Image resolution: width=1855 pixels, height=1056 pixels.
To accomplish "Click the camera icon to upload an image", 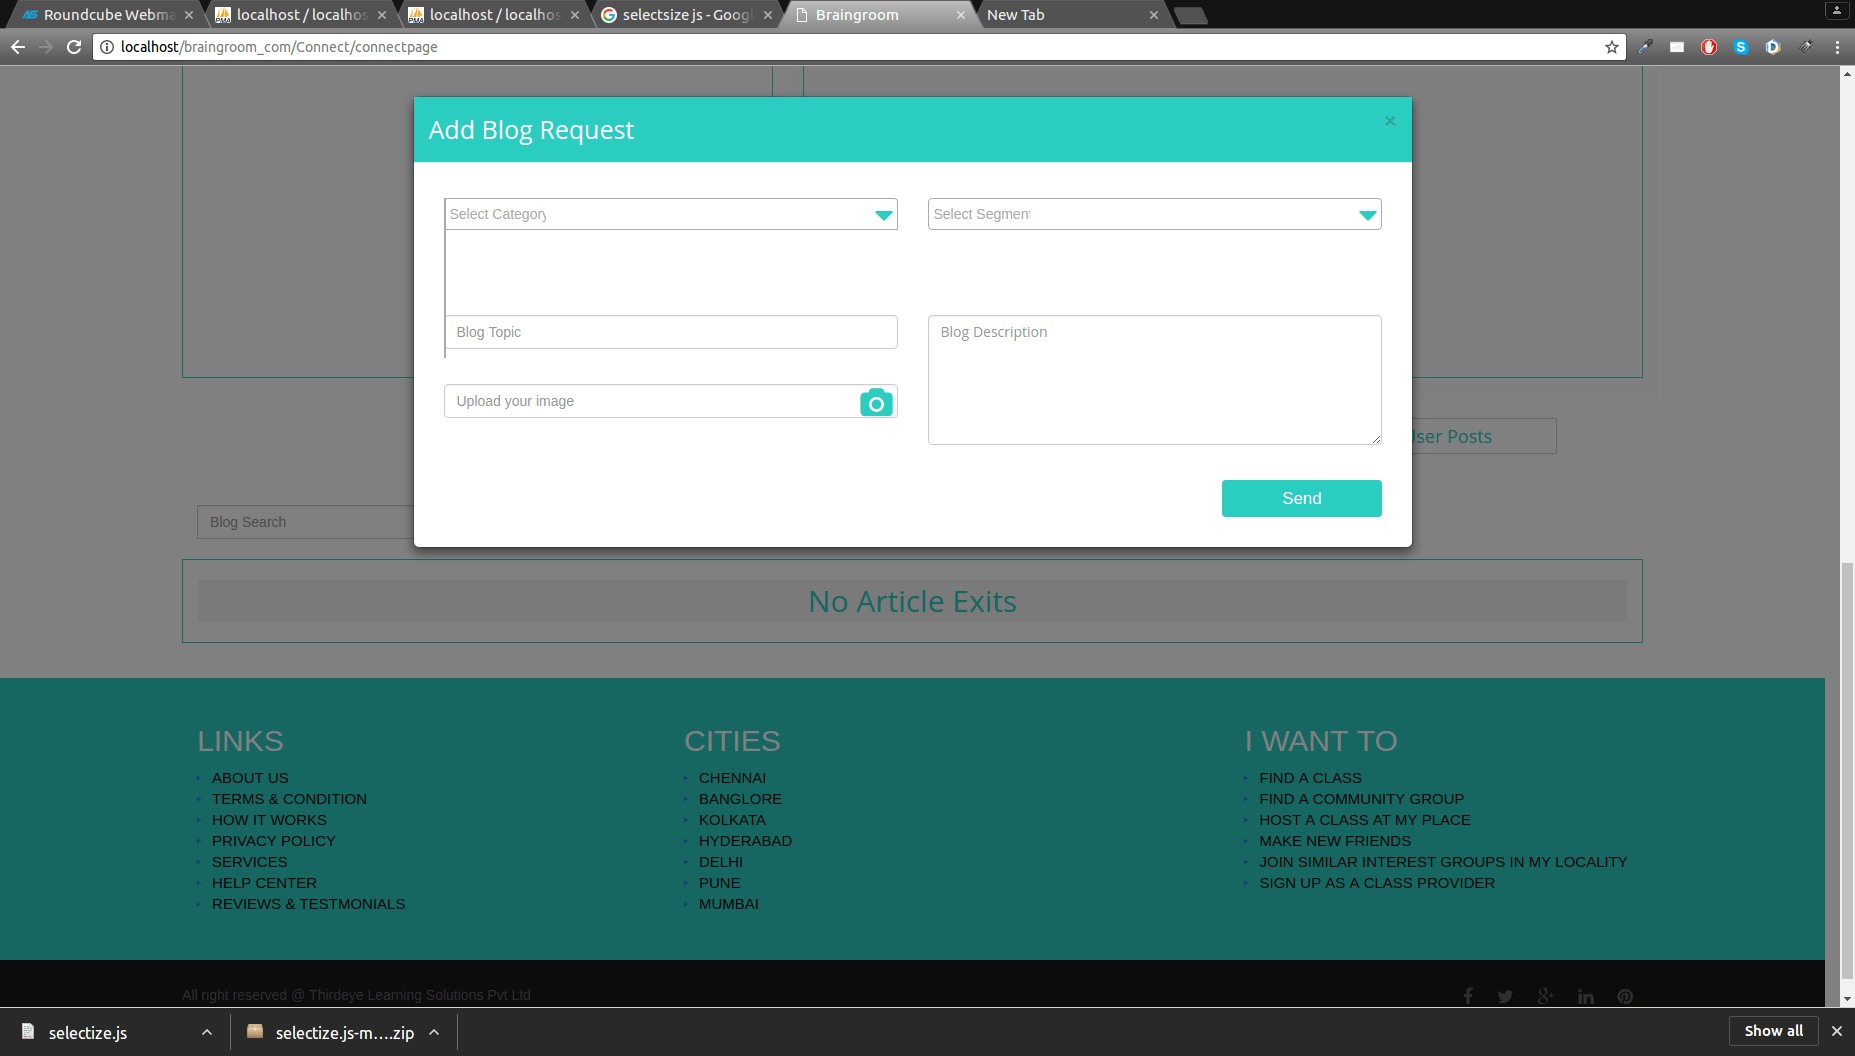I will 876,402.
